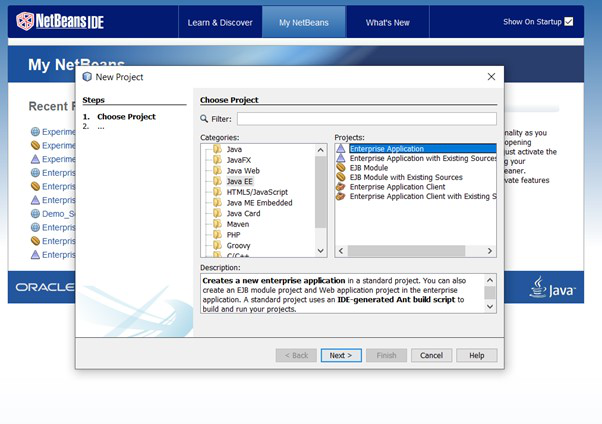Click the Finish button
The width and height of the screenshot is (602, 424).
386,355
